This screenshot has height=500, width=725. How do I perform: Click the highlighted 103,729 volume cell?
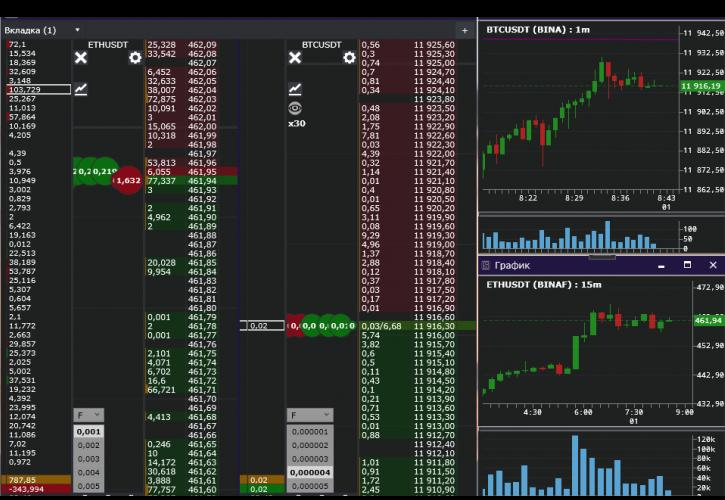click(39, 89)
